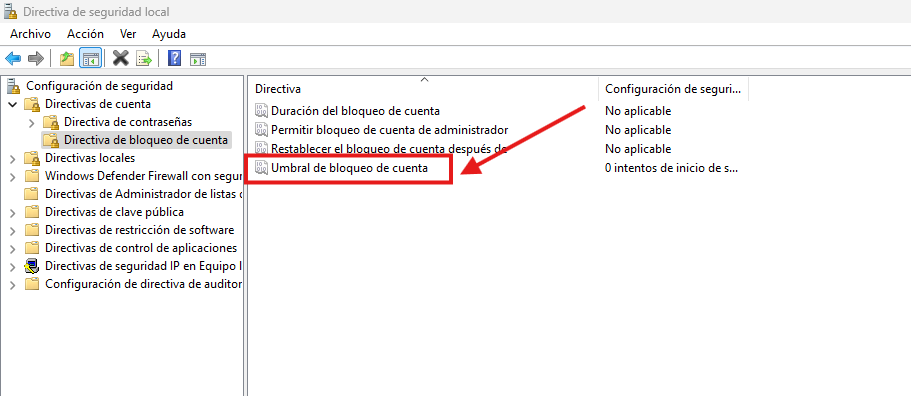Click the Directivas de cuenta folder icon

tap(32, 105)
